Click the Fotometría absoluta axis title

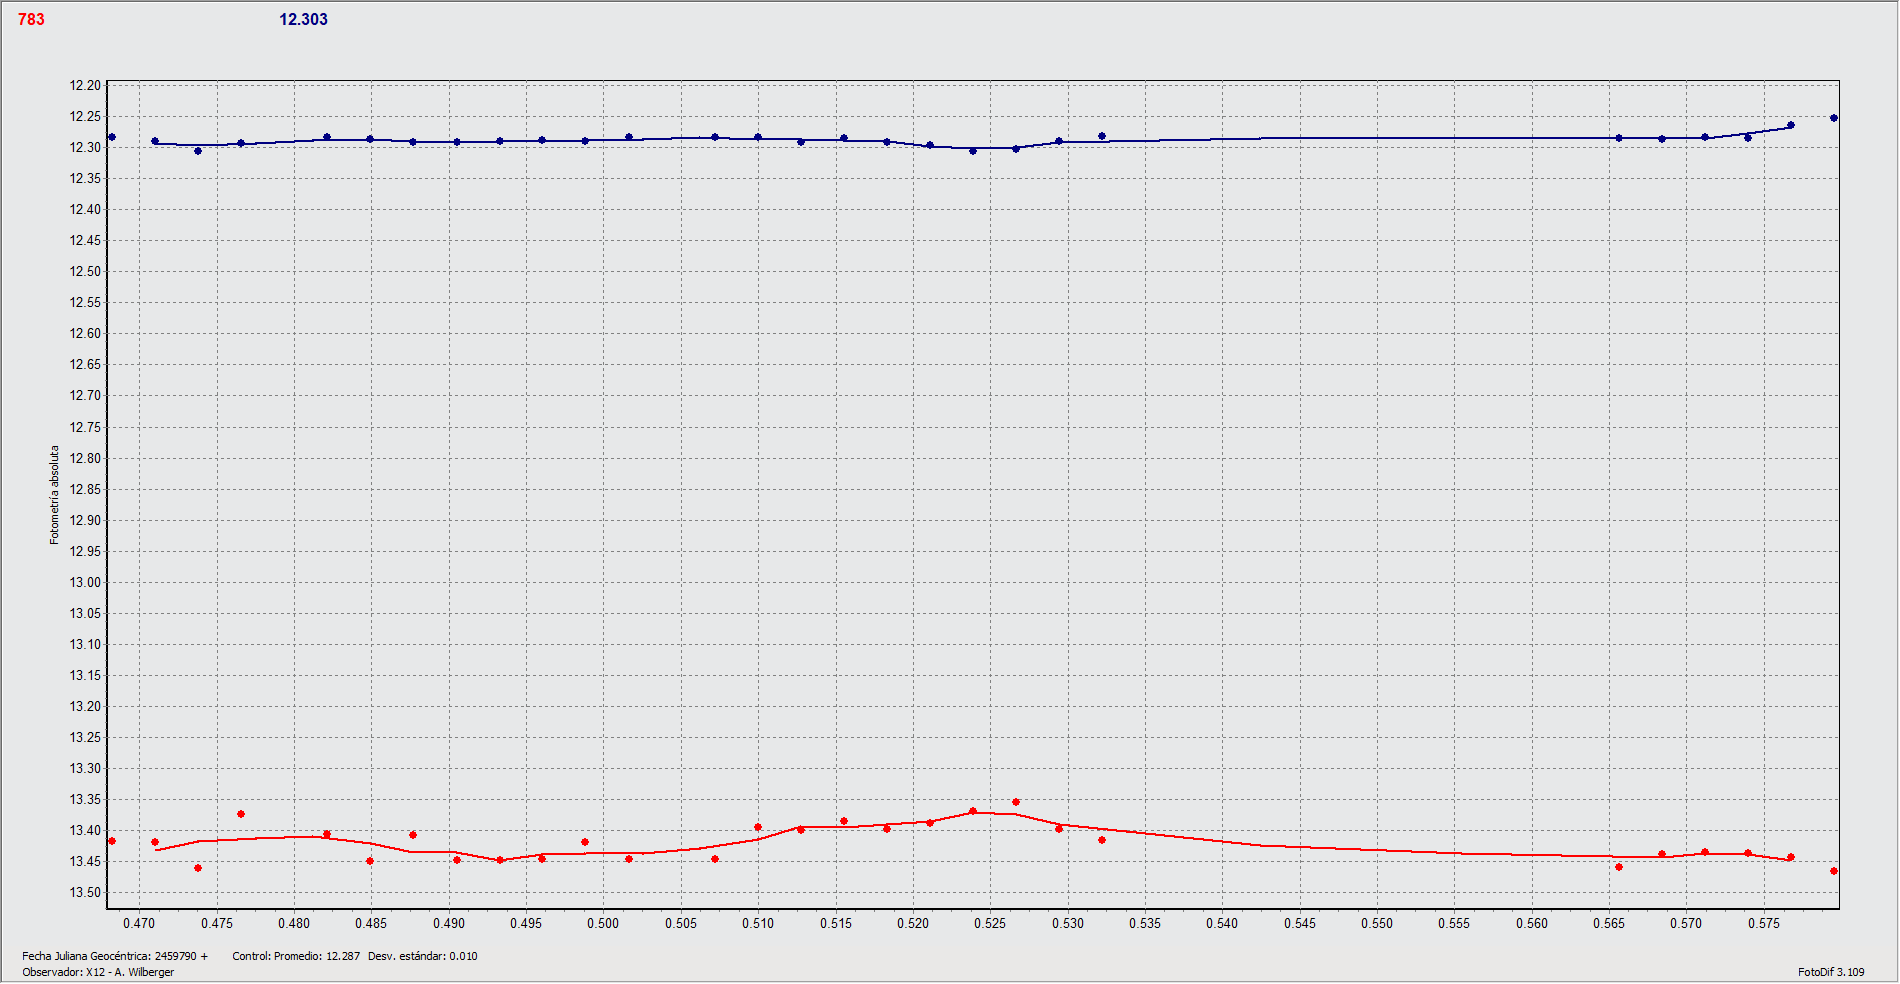[55, 495]
